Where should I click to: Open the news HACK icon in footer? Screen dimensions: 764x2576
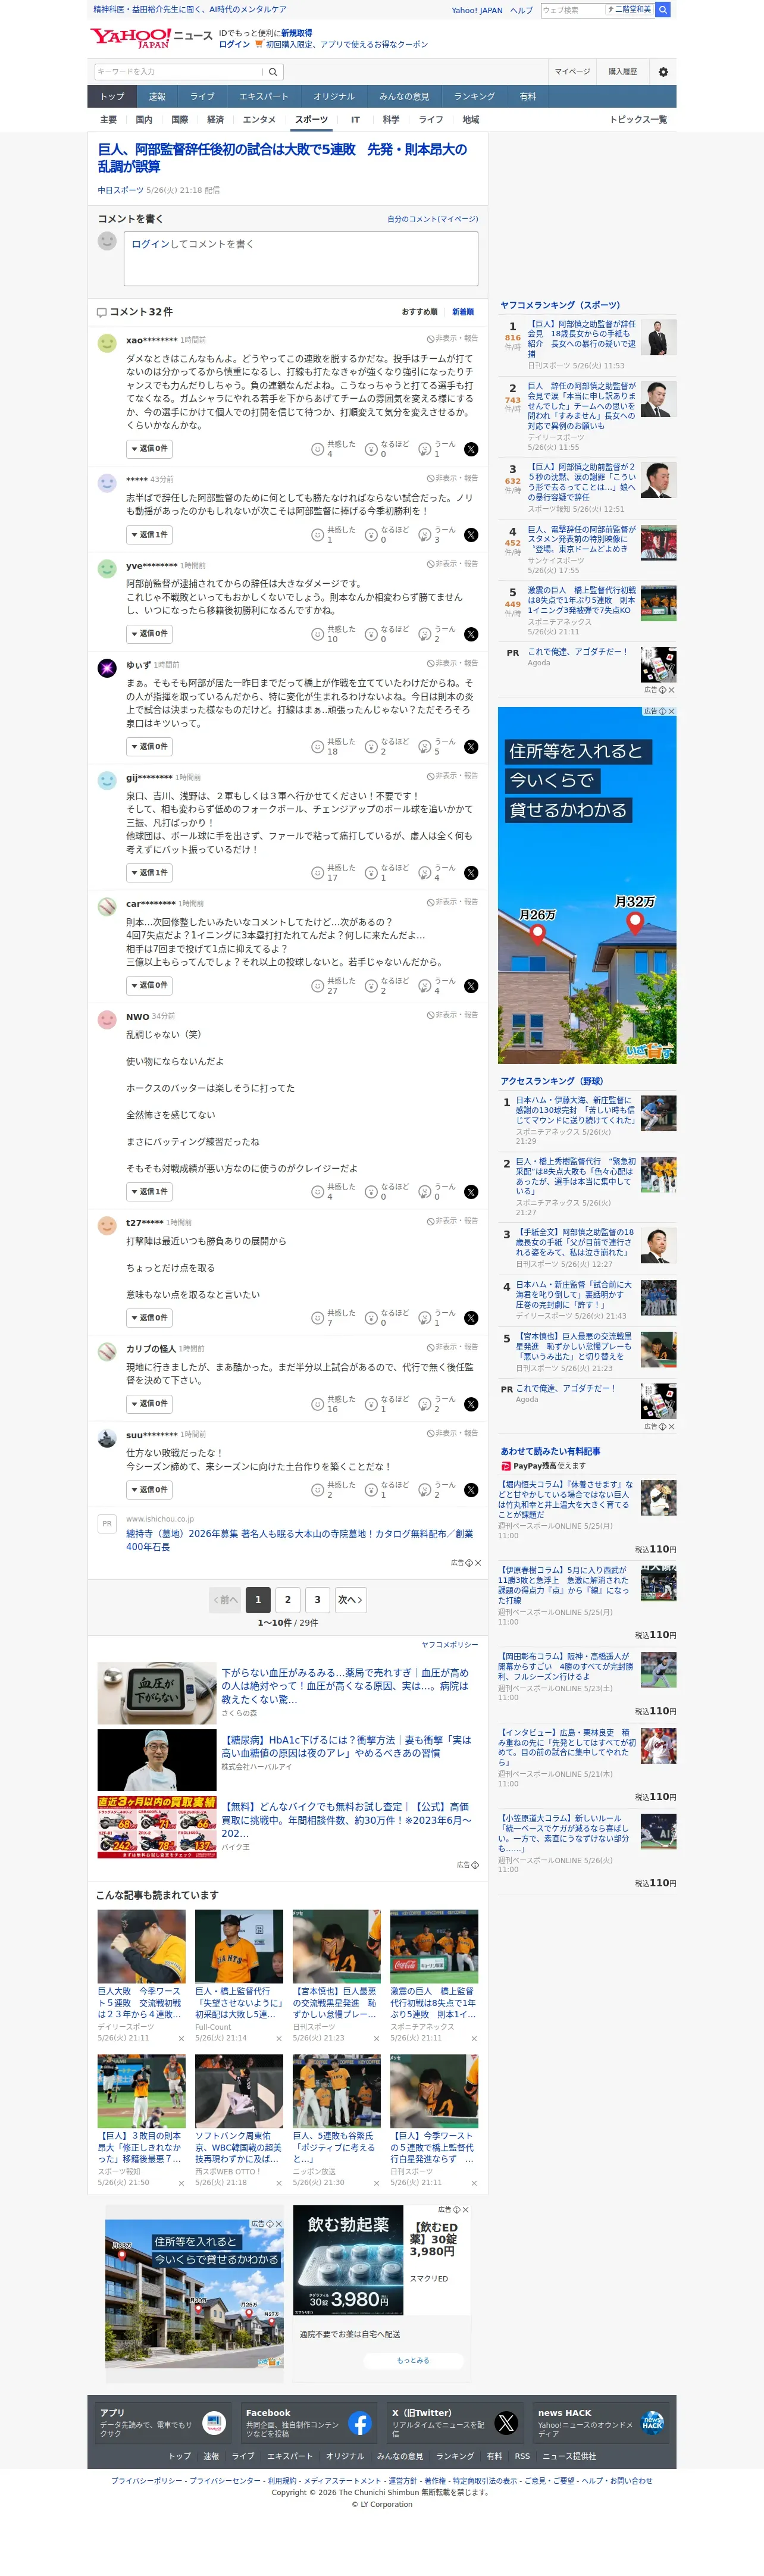pos(652,2423)
